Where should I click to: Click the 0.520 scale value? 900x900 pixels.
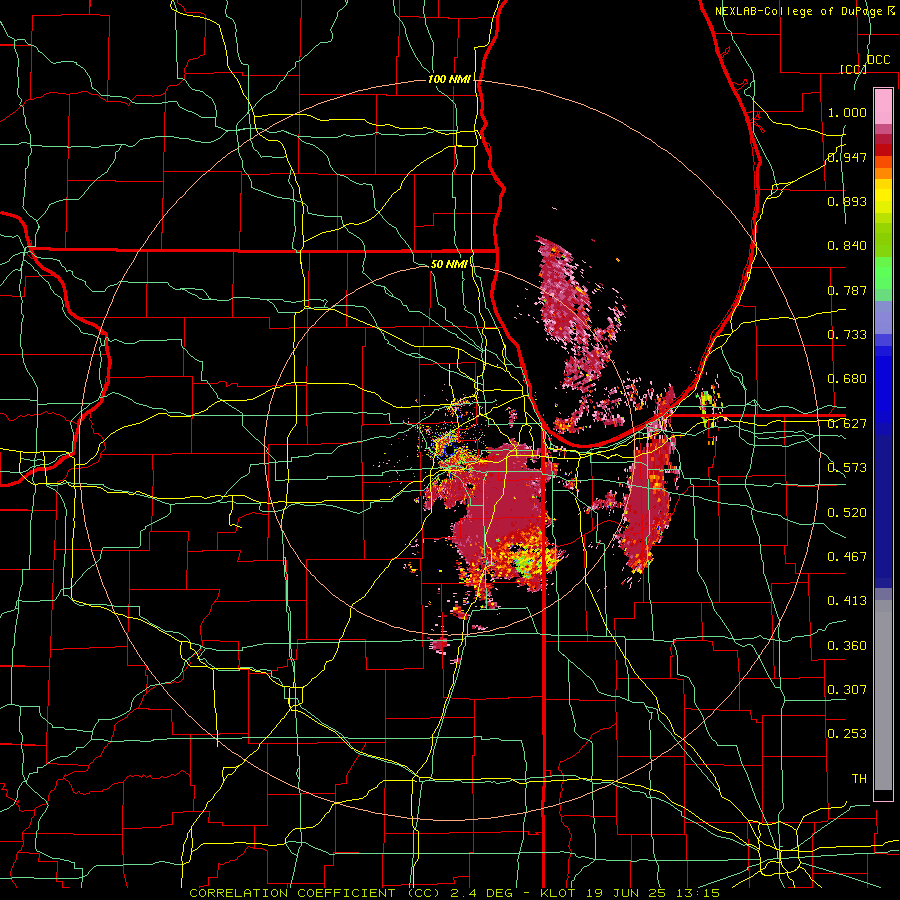(847, 512)
